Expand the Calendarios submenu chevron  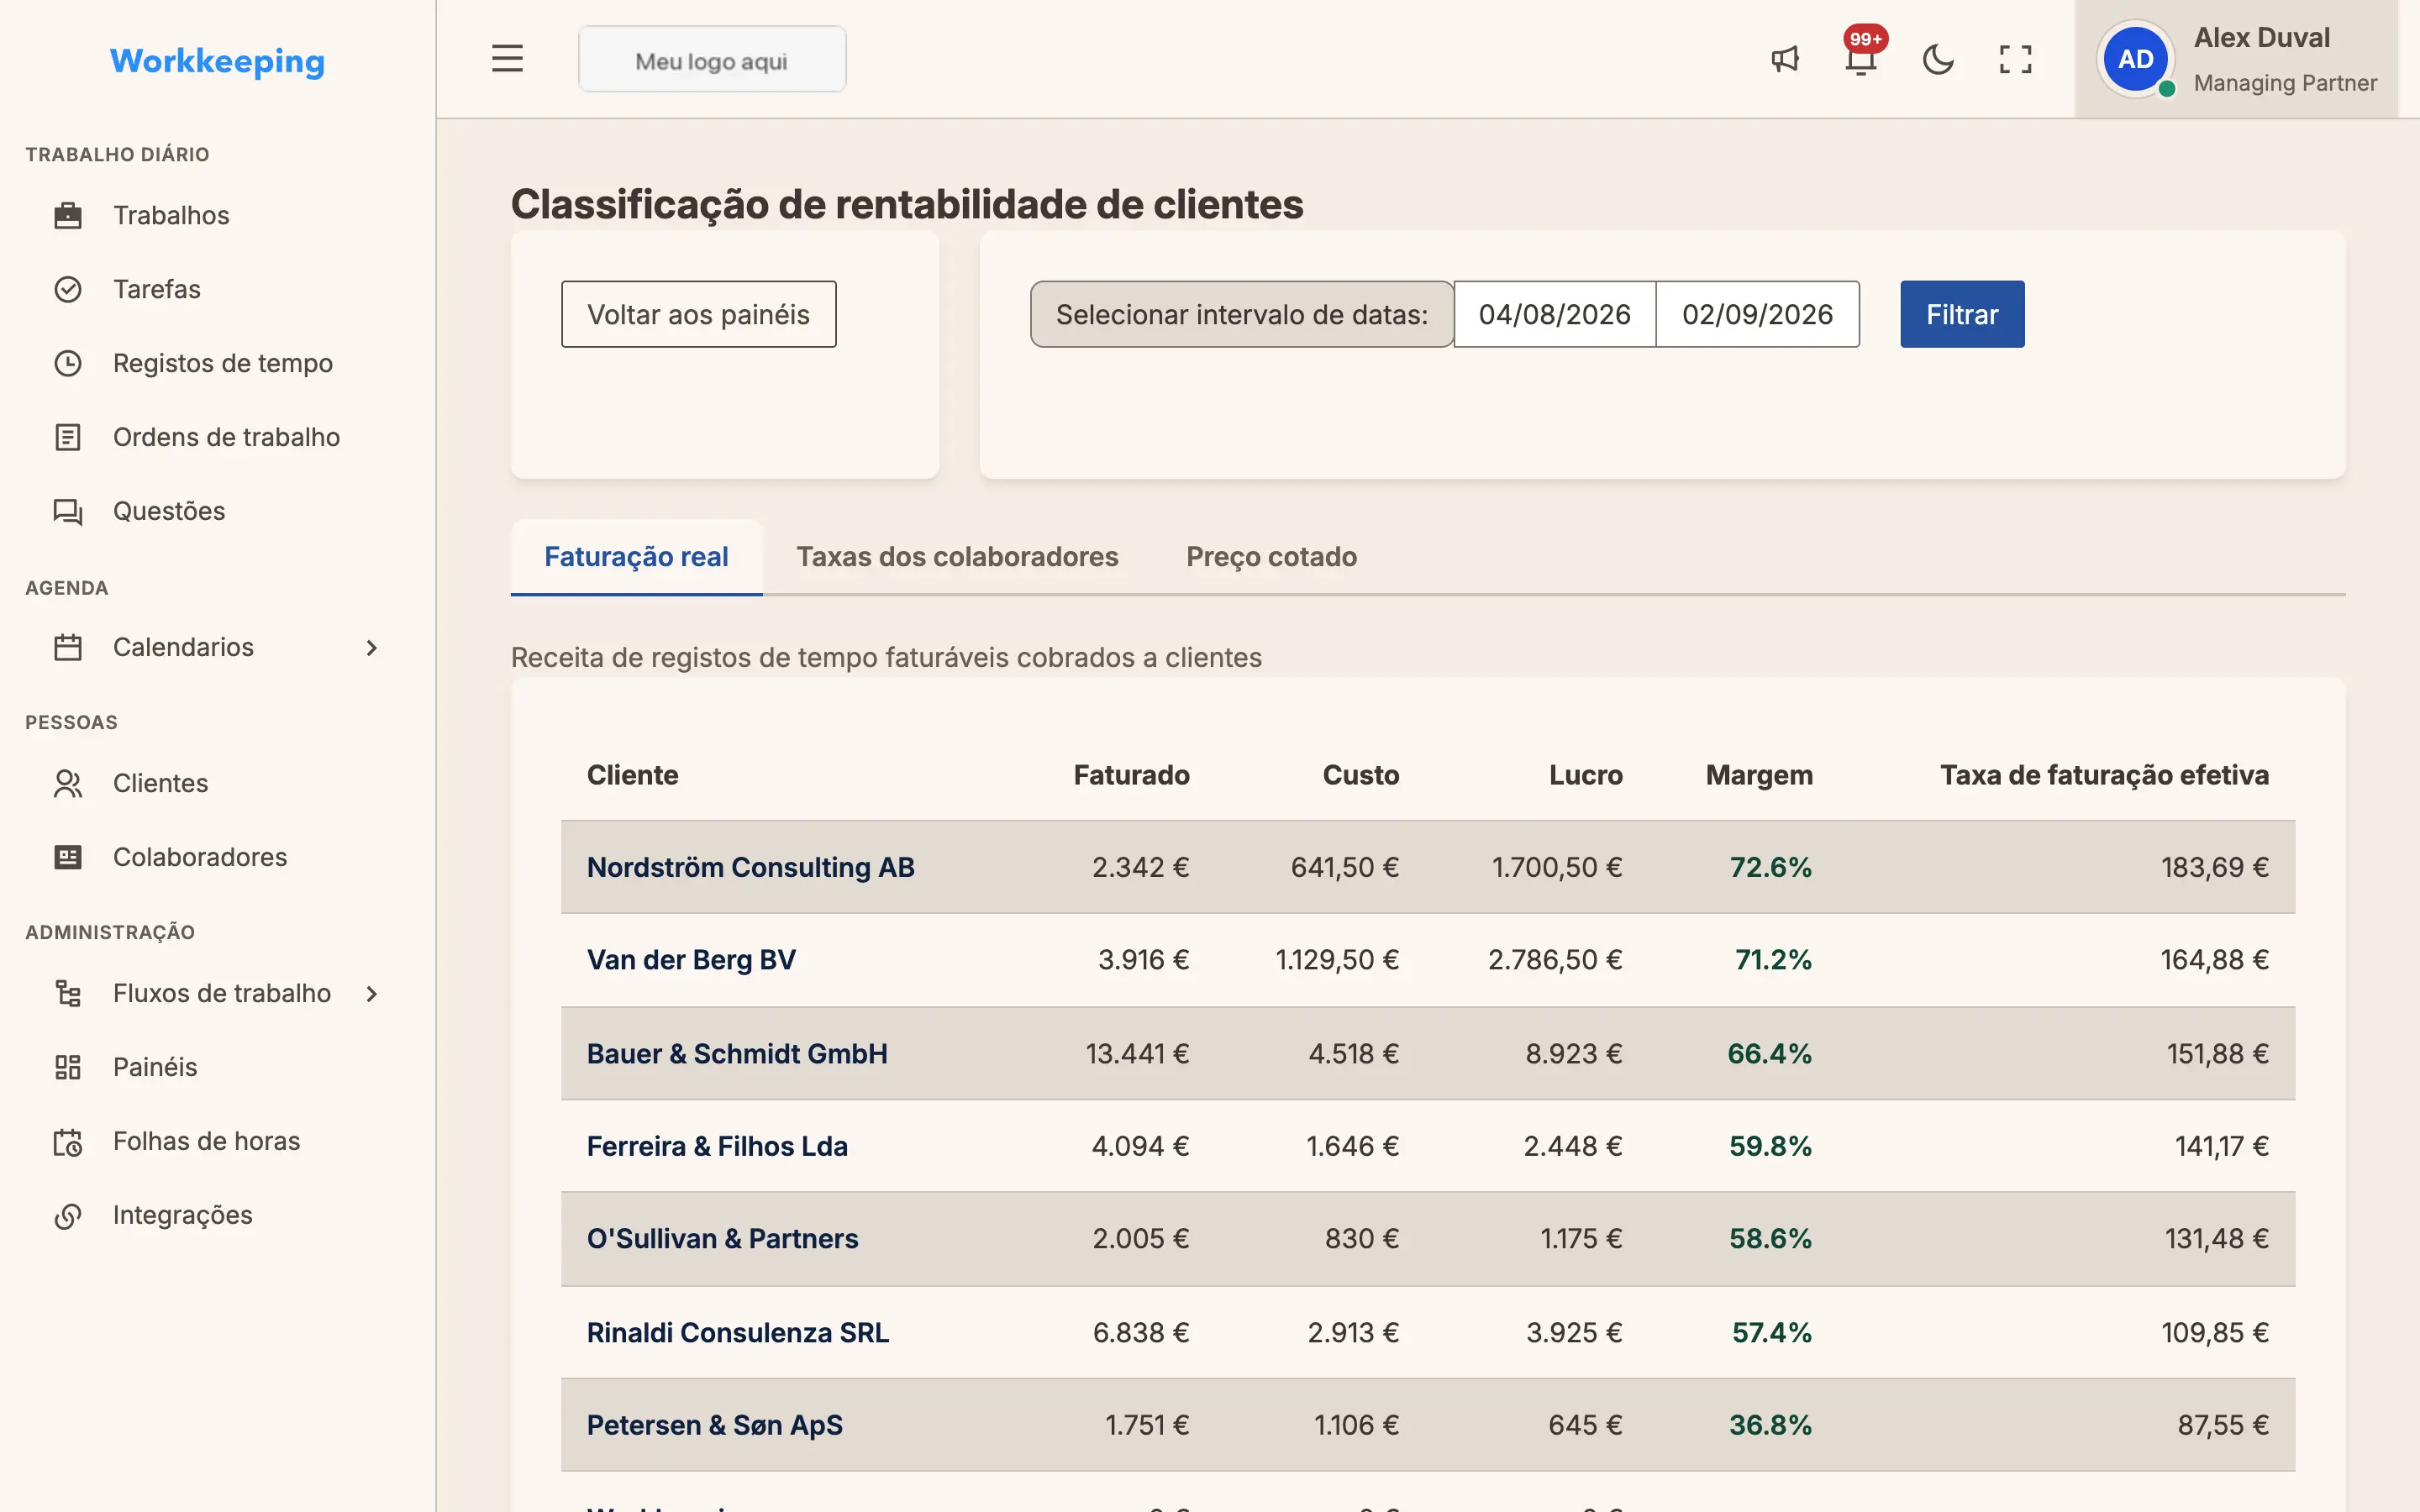pos(372,647)
